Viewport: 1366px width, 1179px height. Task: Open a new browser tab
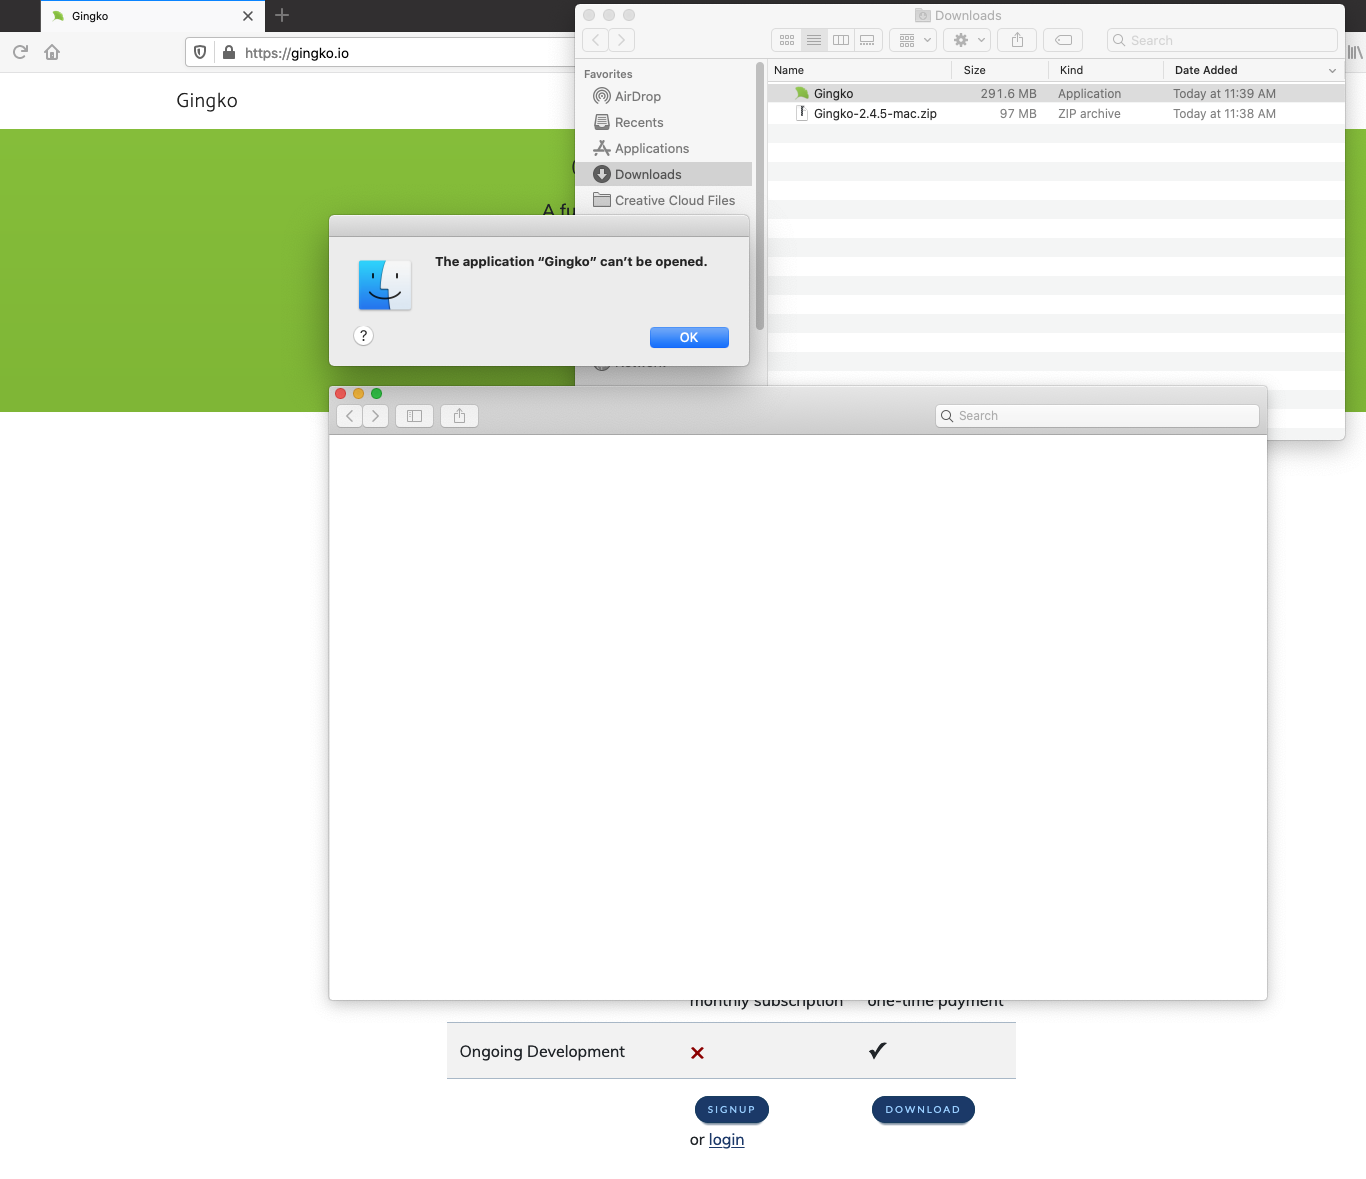coord(281,16)
